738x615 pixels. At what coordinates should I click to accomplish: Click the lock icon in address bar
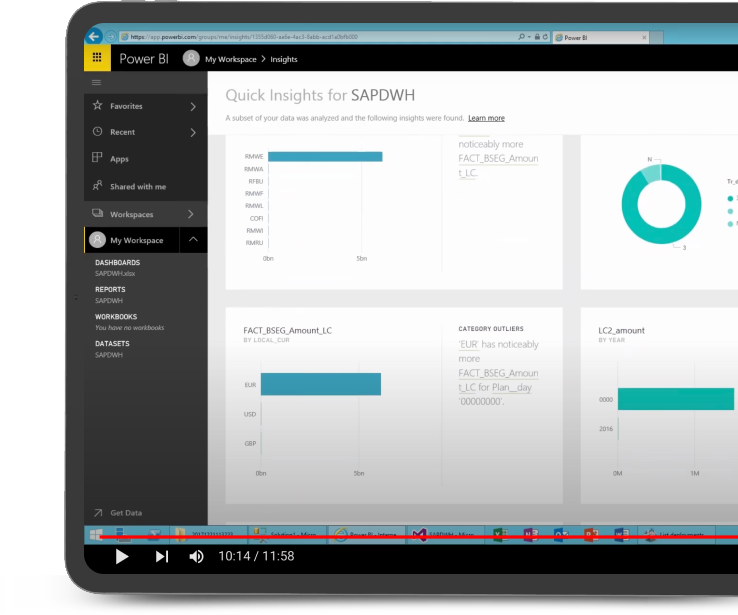(x=537, y=37)
